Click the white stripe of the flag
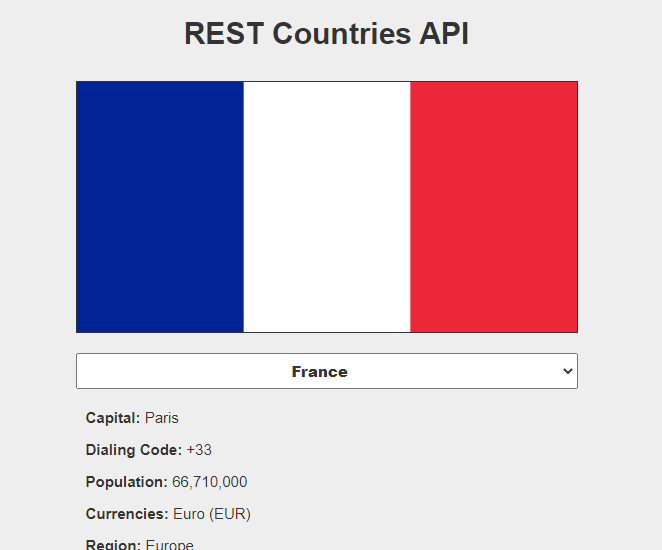662x550 pixels. tap(327, 207)
